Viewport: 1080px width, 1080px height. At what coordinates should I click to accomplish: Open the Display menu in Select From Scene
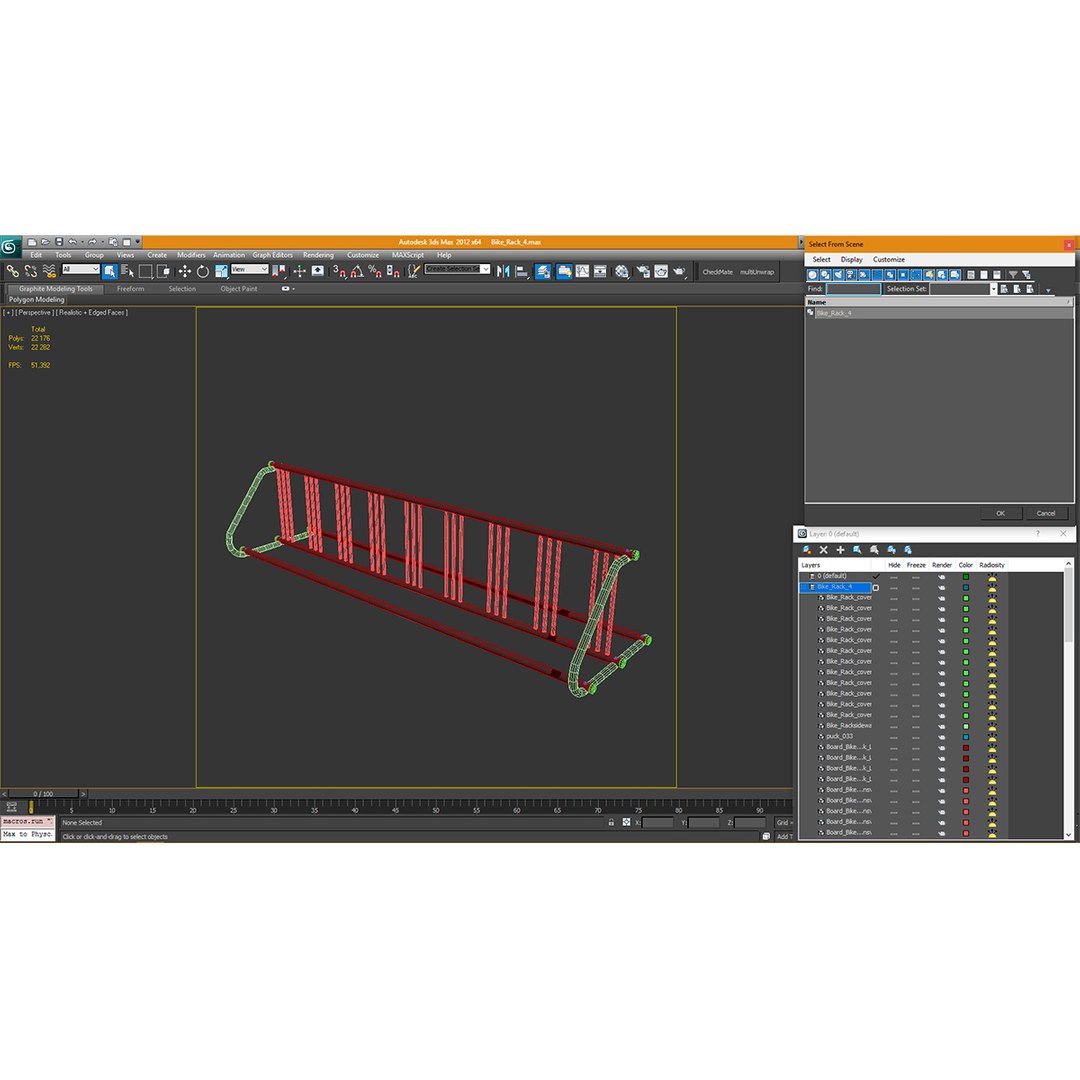point(851,260)
